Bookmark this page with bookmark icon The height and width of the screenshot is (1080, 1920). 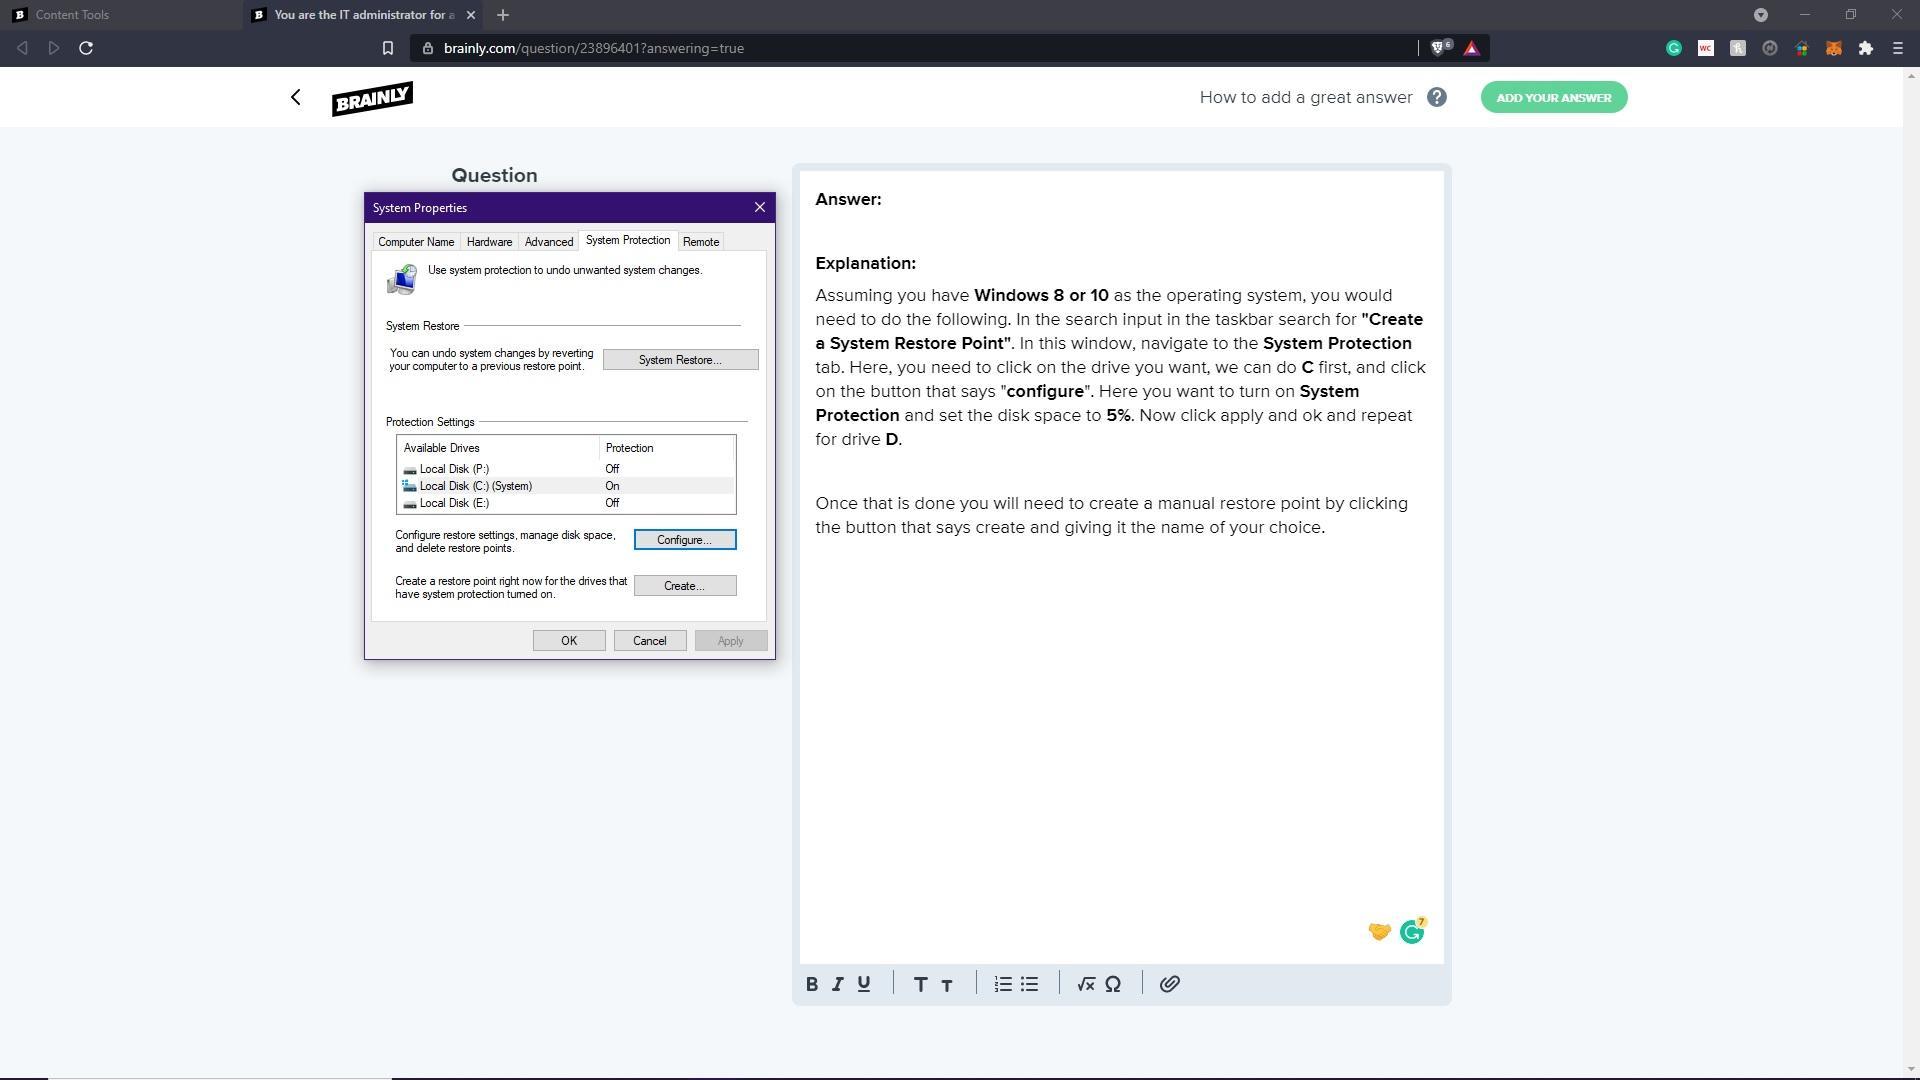point(388,48)
